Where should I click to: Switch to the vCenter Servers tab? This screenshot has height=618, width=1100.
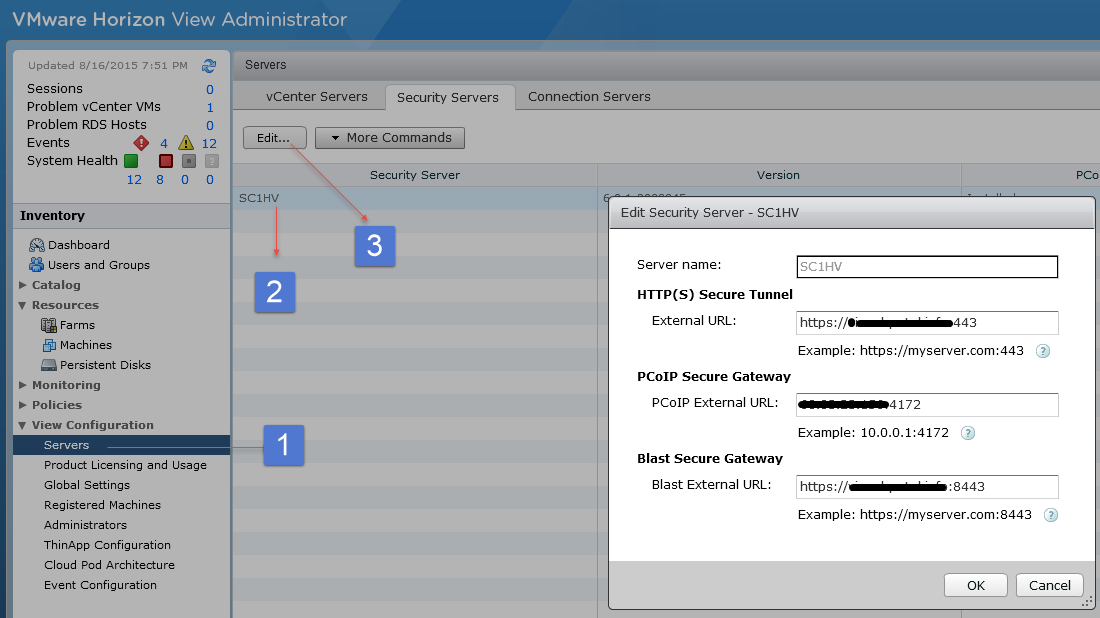[316, 97]
